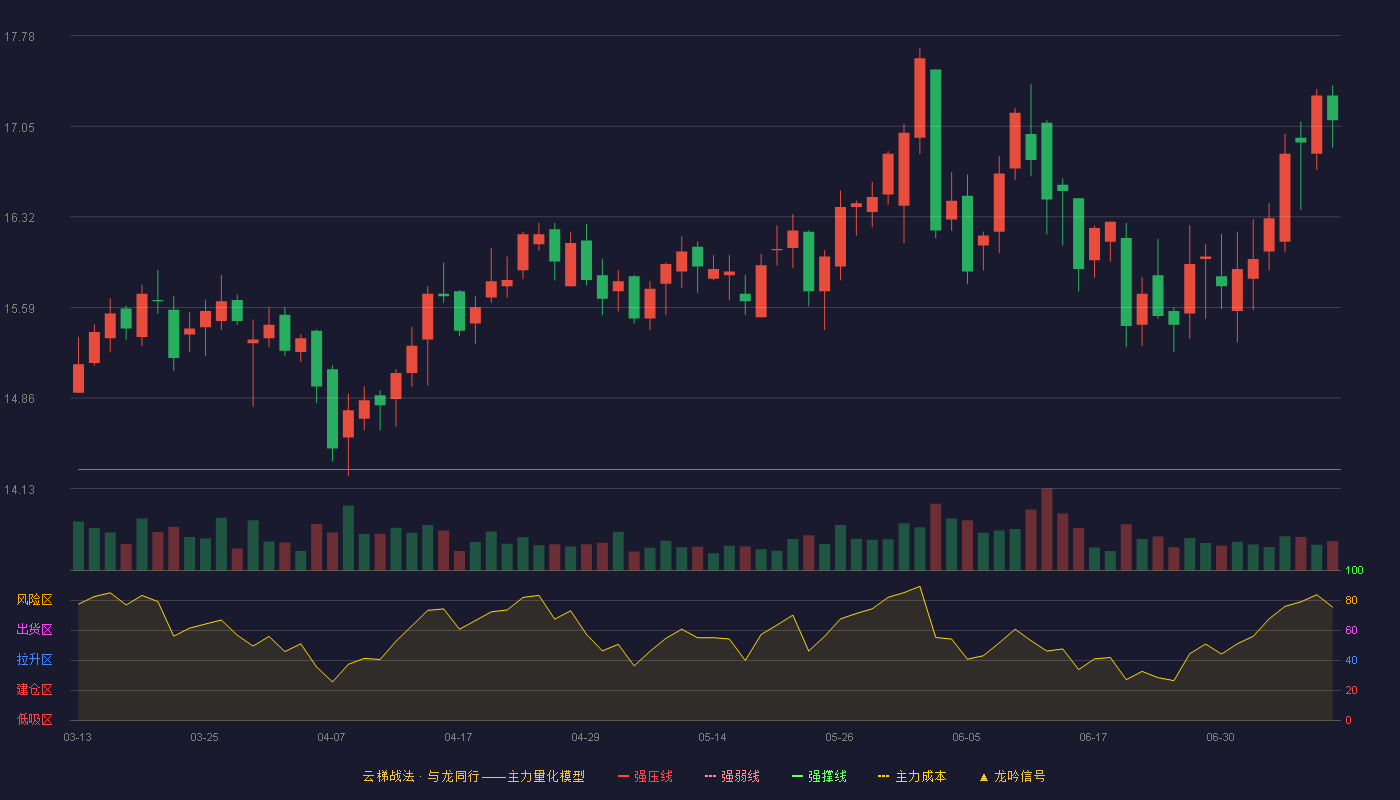The width and height of the screenshot is (1400, 800).
Task: Click the 05-14 date axis label
Action: [712, 737]
